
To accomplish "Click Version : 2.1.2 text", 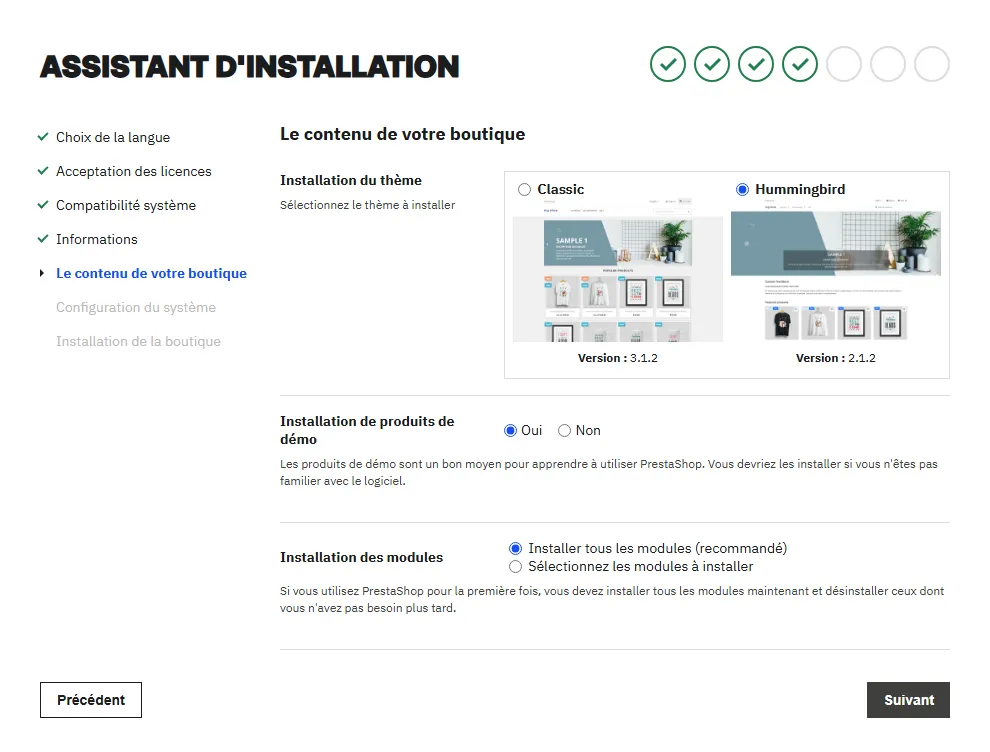I will pyautogui.click(x=835, y=358).
